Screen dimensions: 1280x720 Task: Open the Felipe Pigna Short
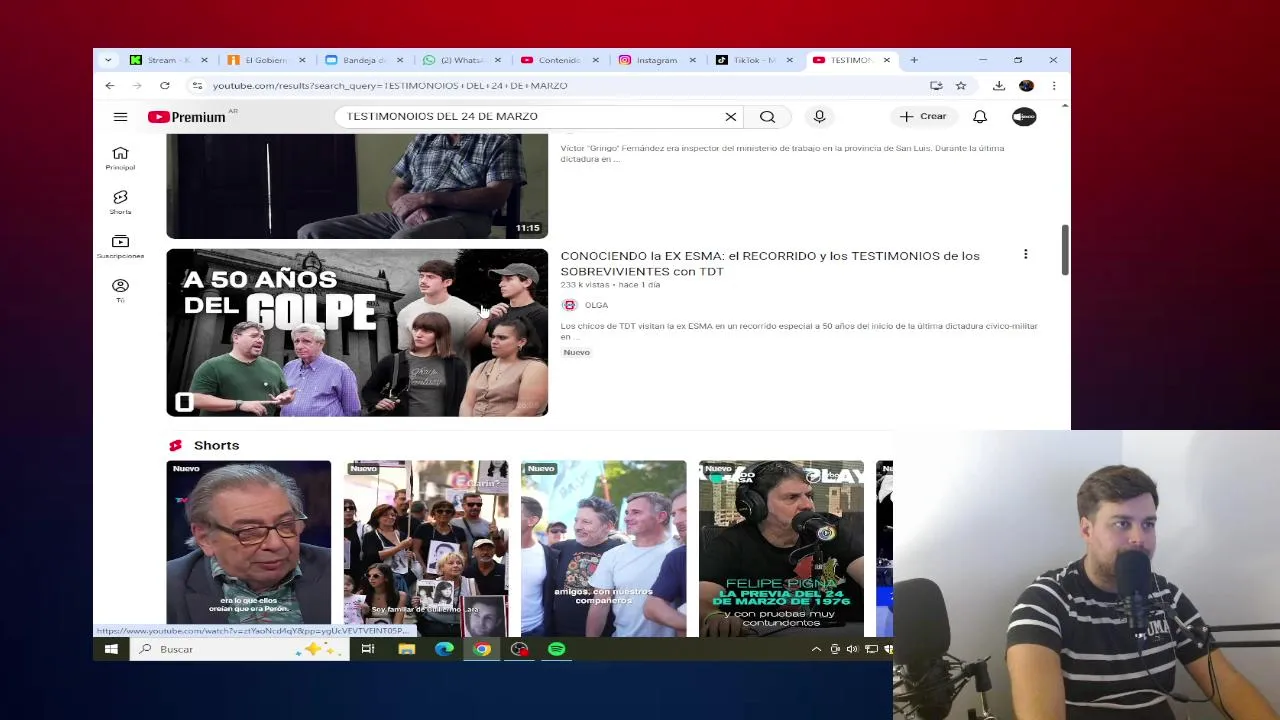[781, 548]
